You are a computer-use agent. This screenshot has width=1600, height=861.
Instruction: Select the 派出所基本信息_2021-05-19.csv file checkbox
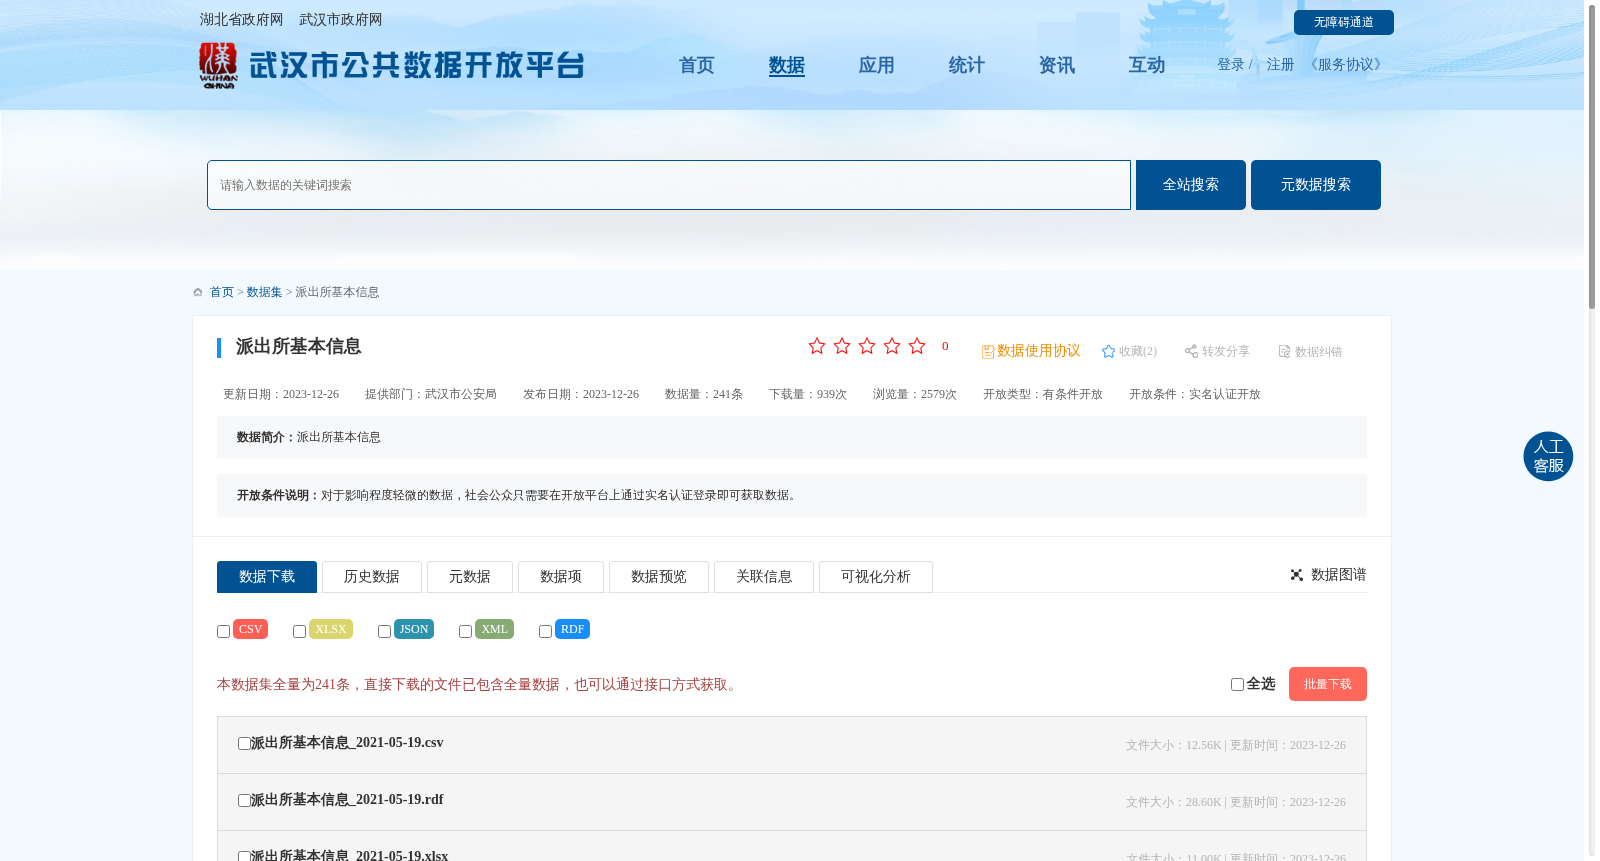(x=244, y=743)
